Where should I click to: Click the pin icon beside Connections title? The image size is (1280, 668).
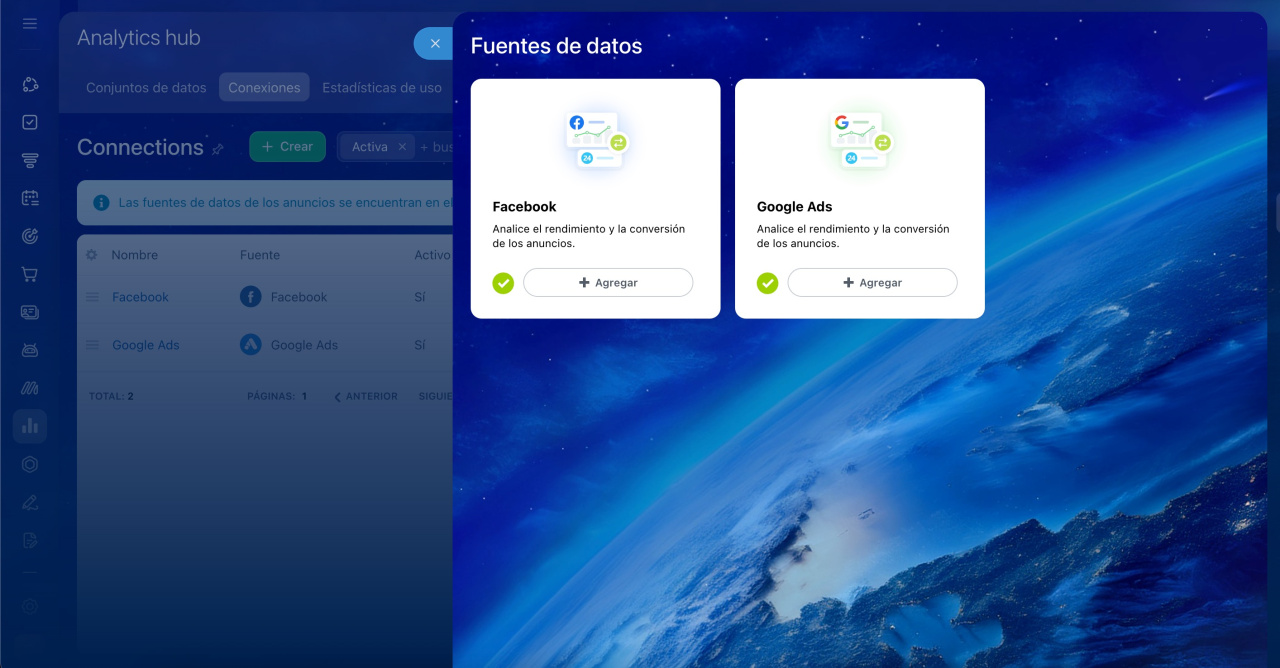pyautogui.click(x=218, y=149)
